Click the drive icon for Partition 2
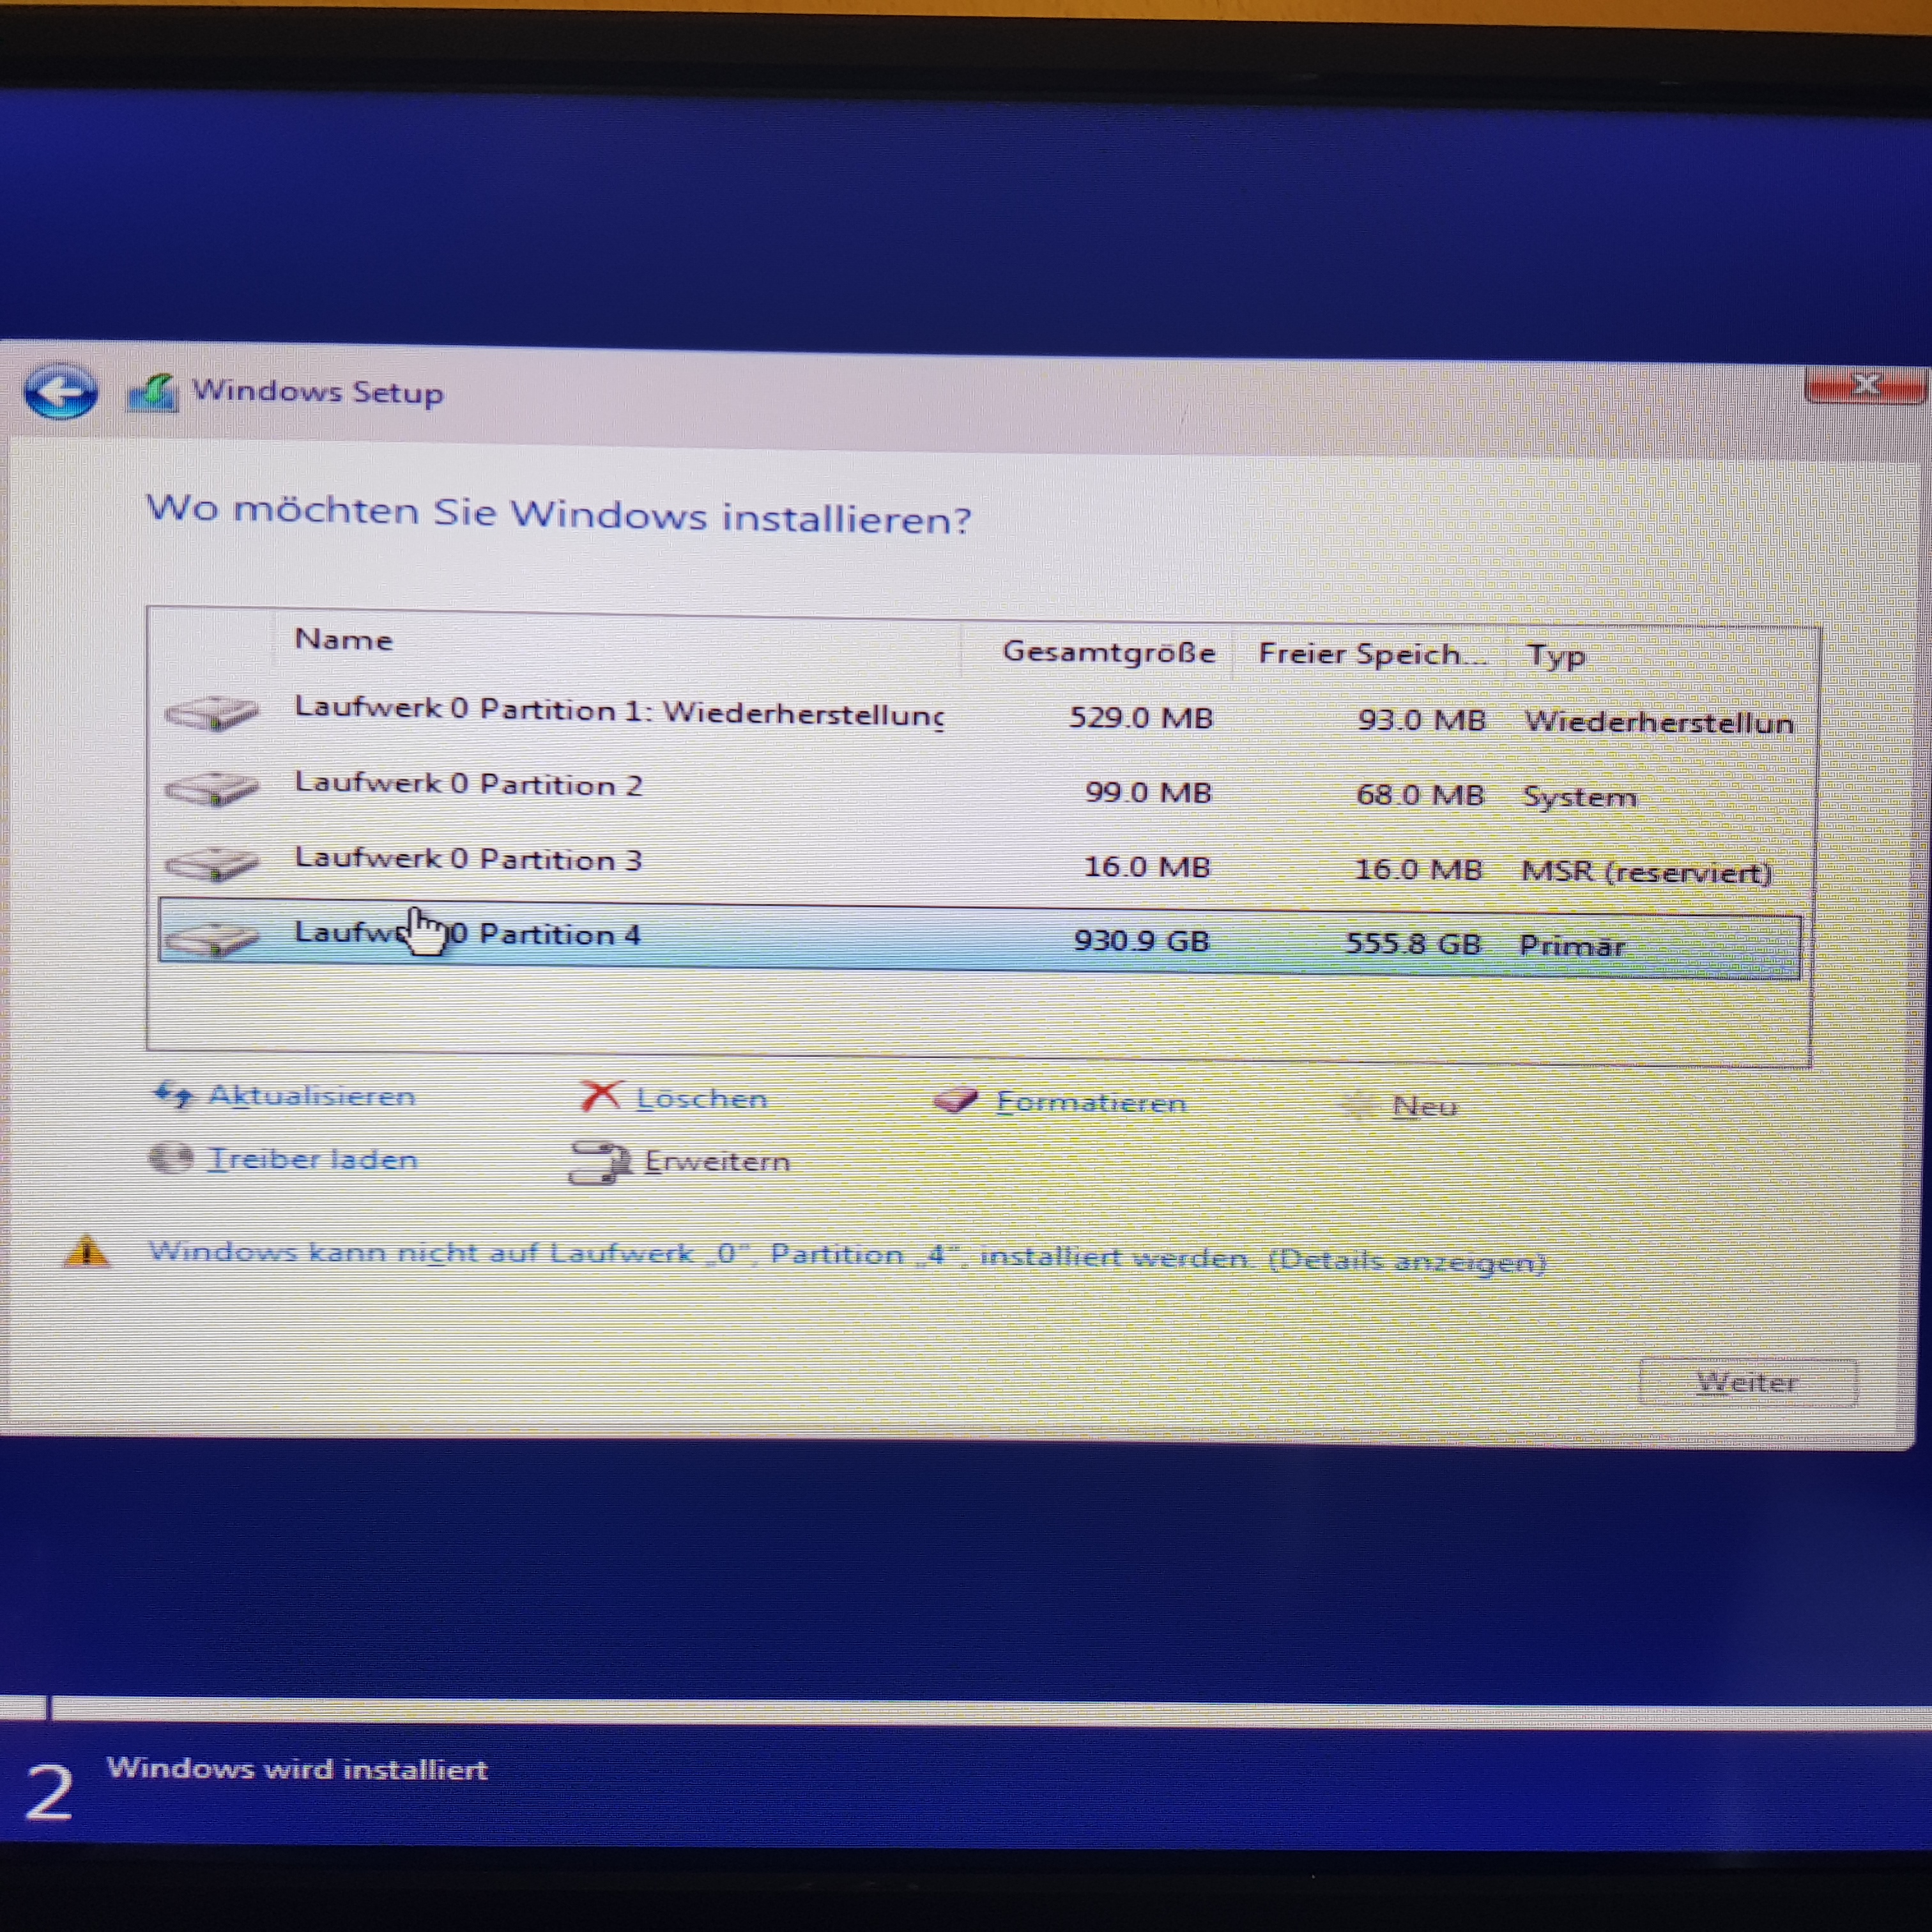Image resolution: width=1932 pixels, height=1932 pixels. [212, 788]
